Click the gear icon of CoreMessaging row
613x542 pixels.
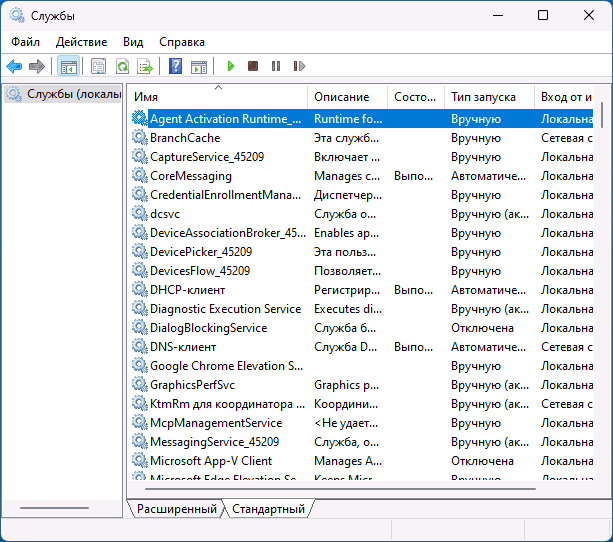pyautogui.click(x=140, y=175)
